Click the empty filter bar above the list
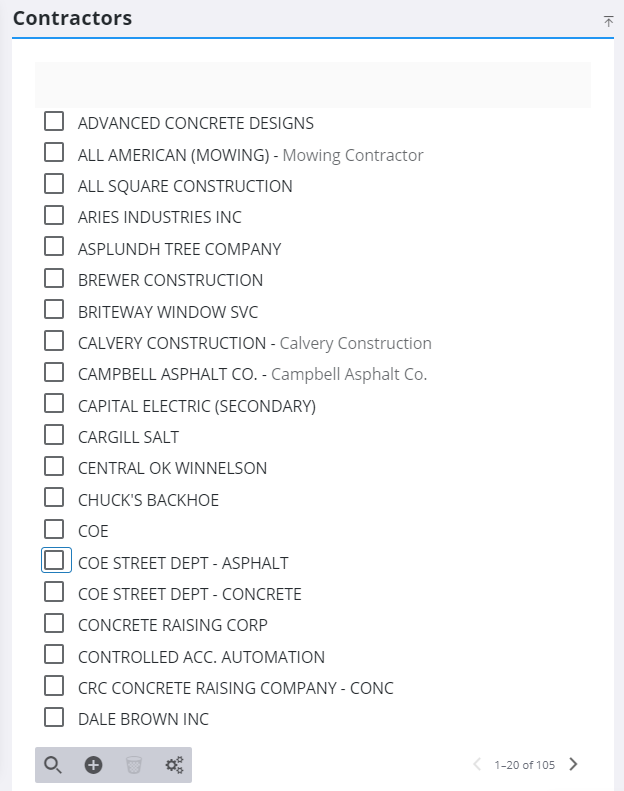Screen dimensions: 624x791 point(312,85)
